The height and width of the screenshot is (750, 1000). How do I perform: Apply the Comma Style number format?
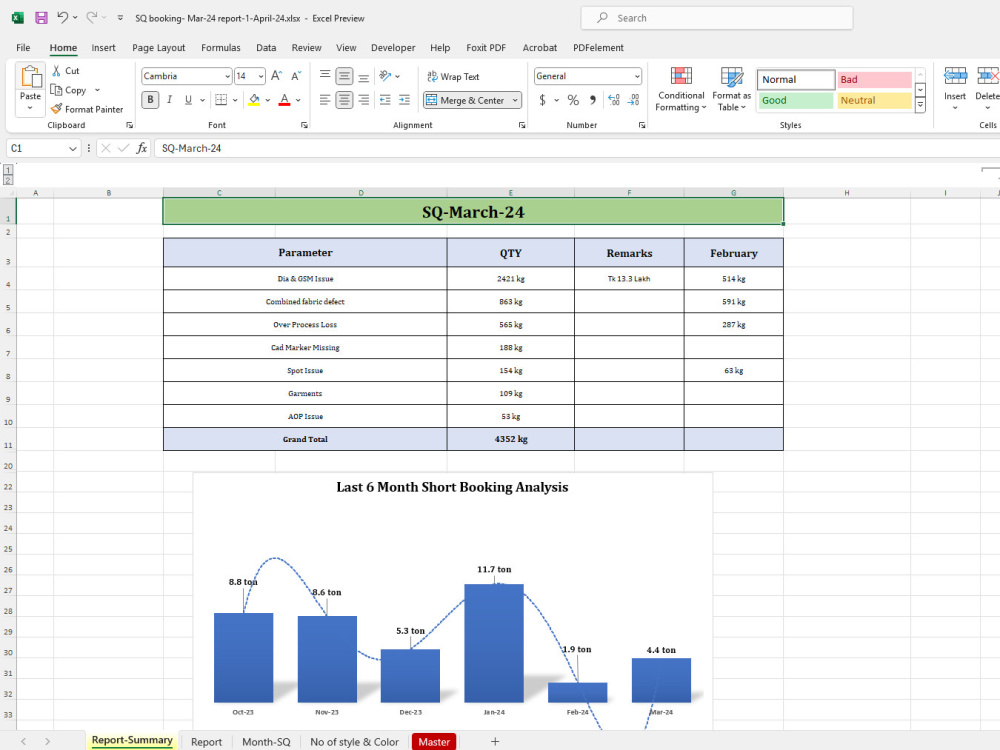point(595,100)
